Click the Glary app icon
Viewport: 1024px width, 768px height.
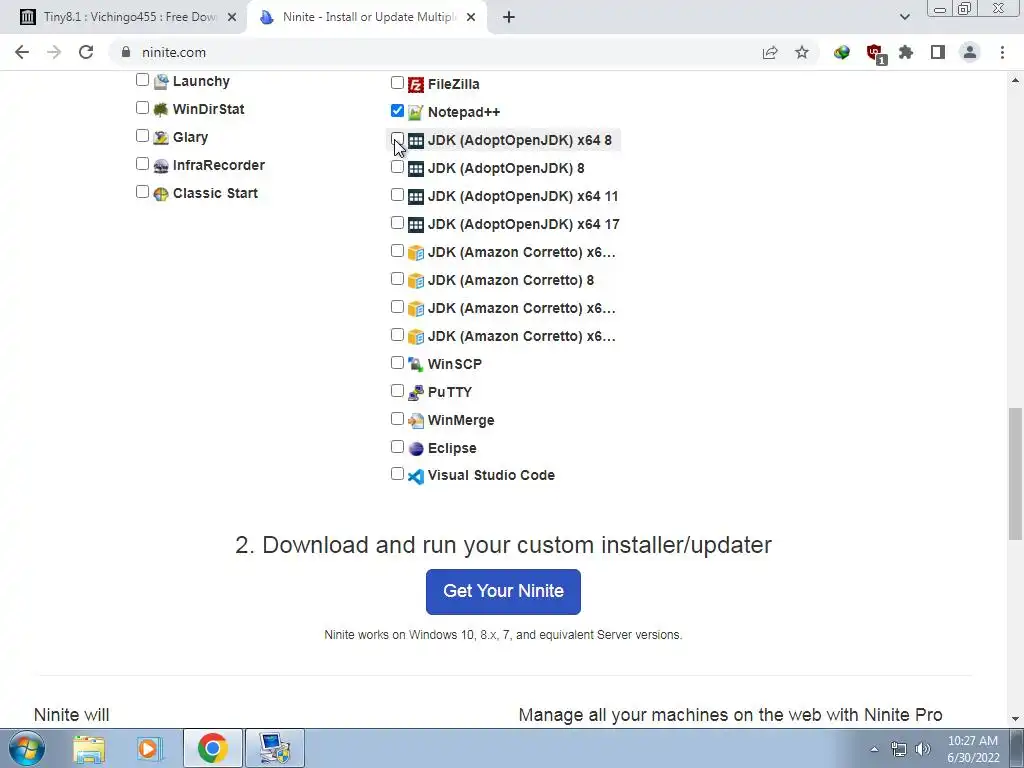coord(161,138)
